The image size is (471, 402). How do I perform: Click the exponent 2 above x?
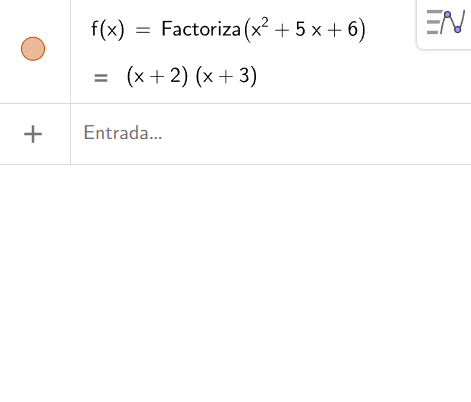coord(265,23)
